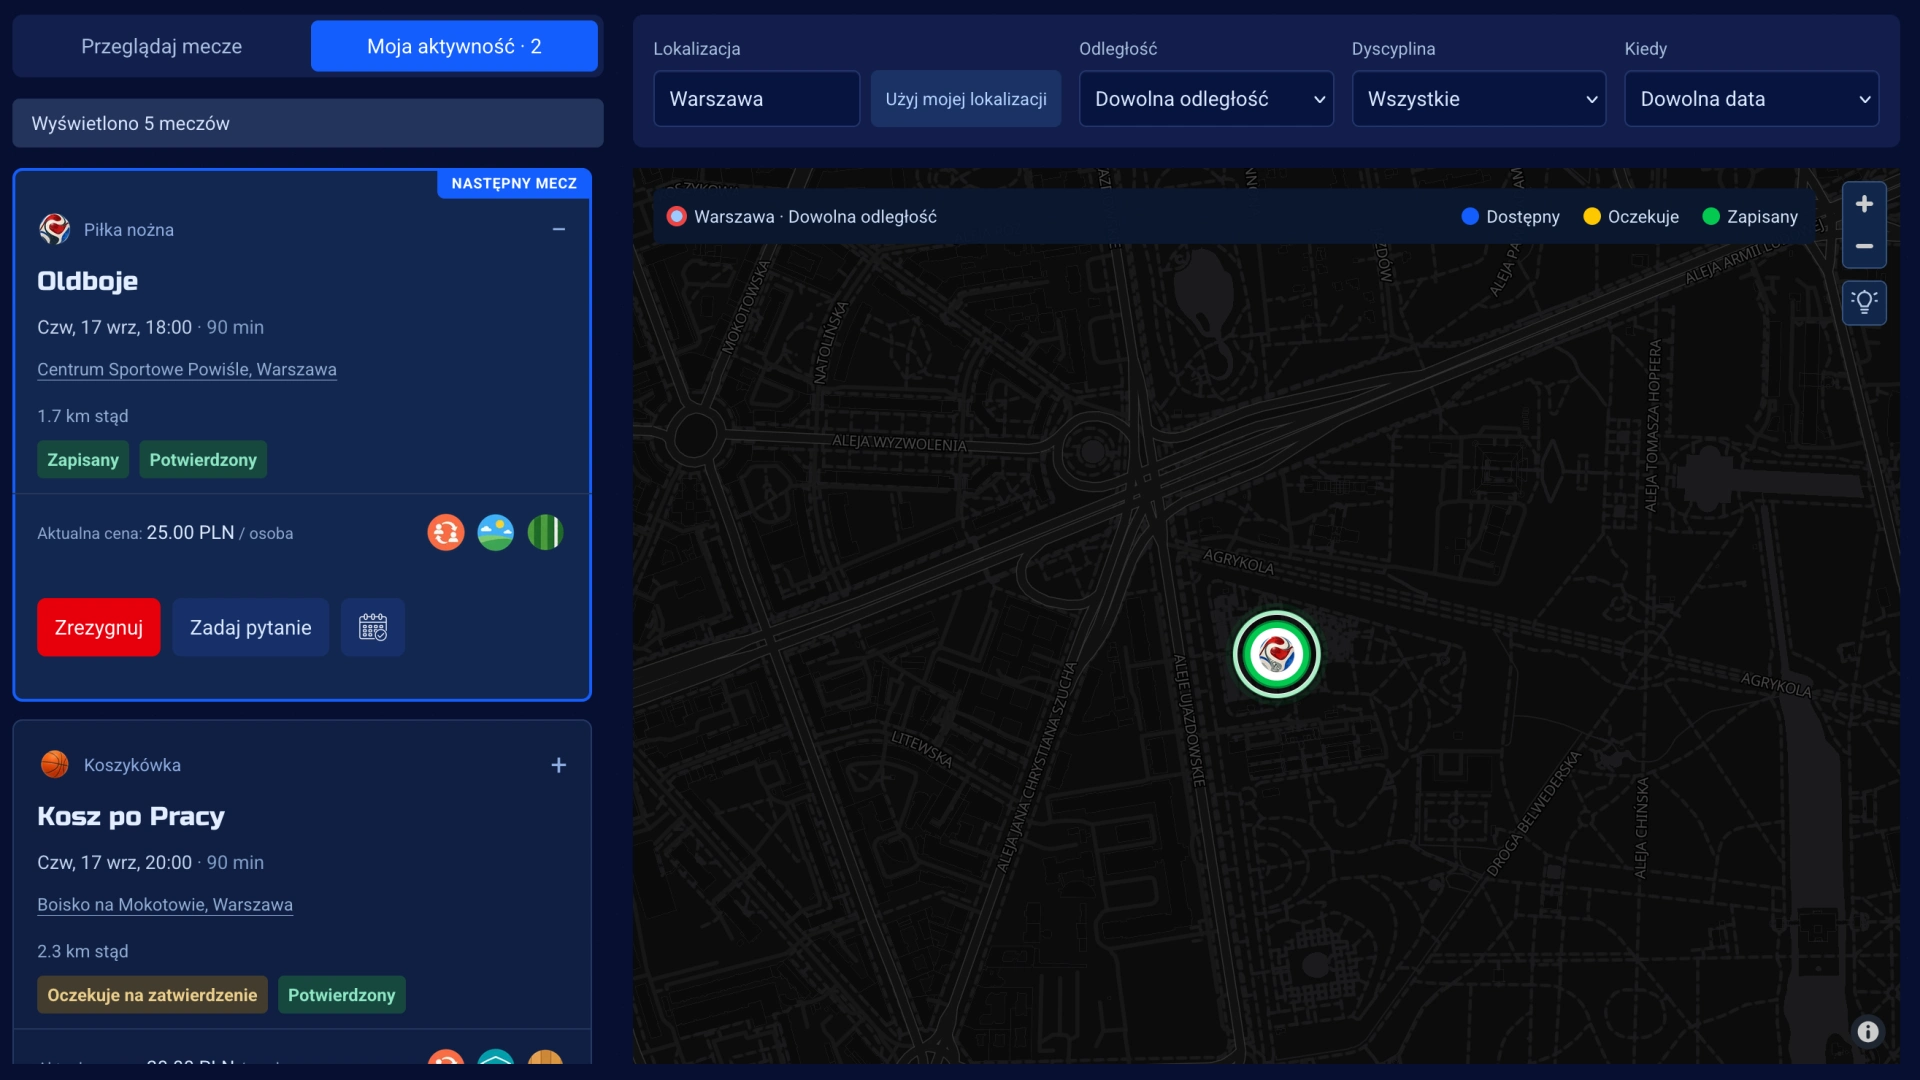Select the football match marker on the map
Viewport: 1920px width, 1080px height.
tap(1277, 655)
